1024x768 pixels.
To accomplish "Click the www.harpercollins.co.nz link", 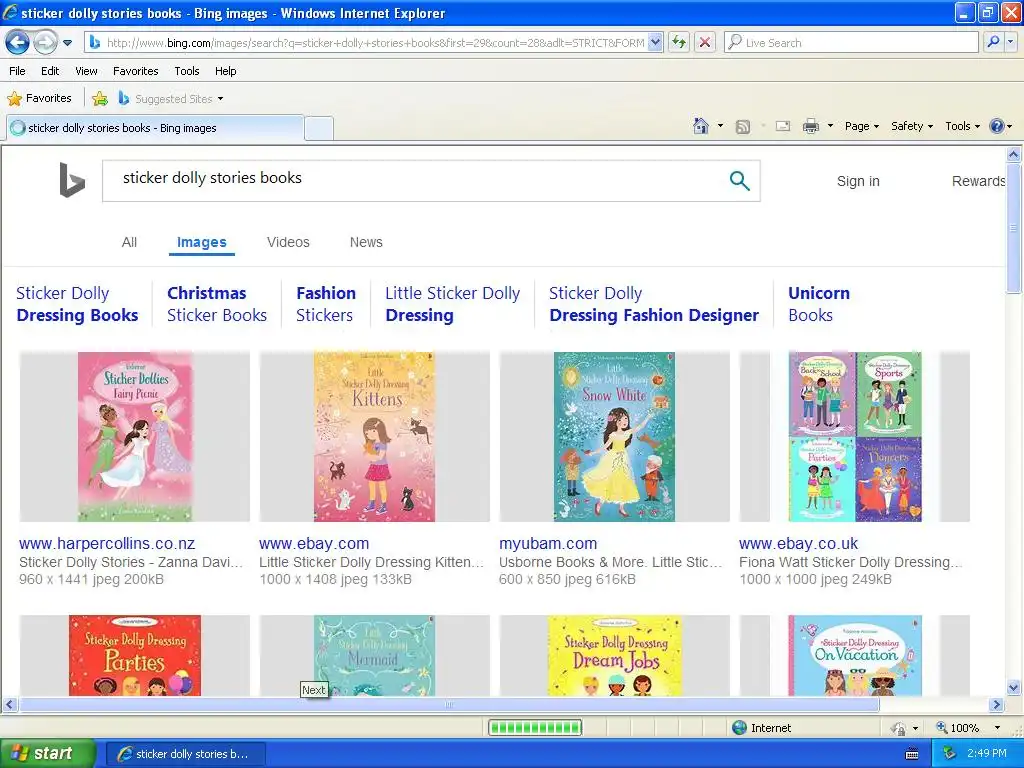I will [107, 543].
